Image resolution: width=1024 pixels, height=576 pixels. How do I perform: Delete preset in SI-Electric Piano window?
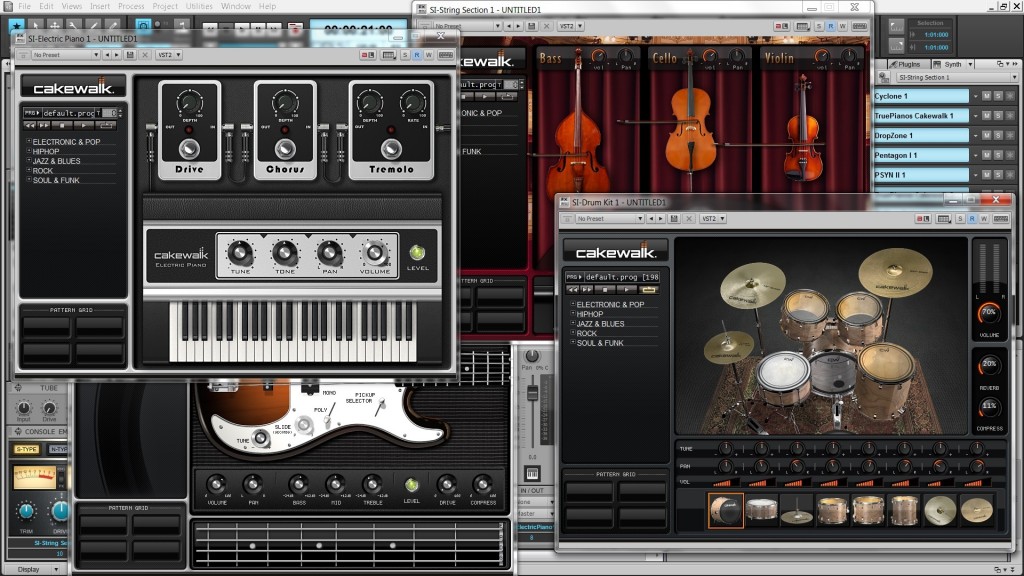(145, 55)
